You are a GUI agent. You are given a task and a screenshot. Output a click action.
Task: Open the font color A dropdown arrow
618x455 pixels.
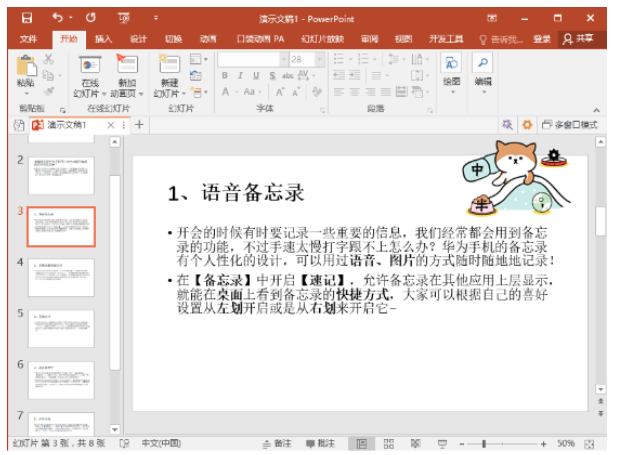coord(237,92)
